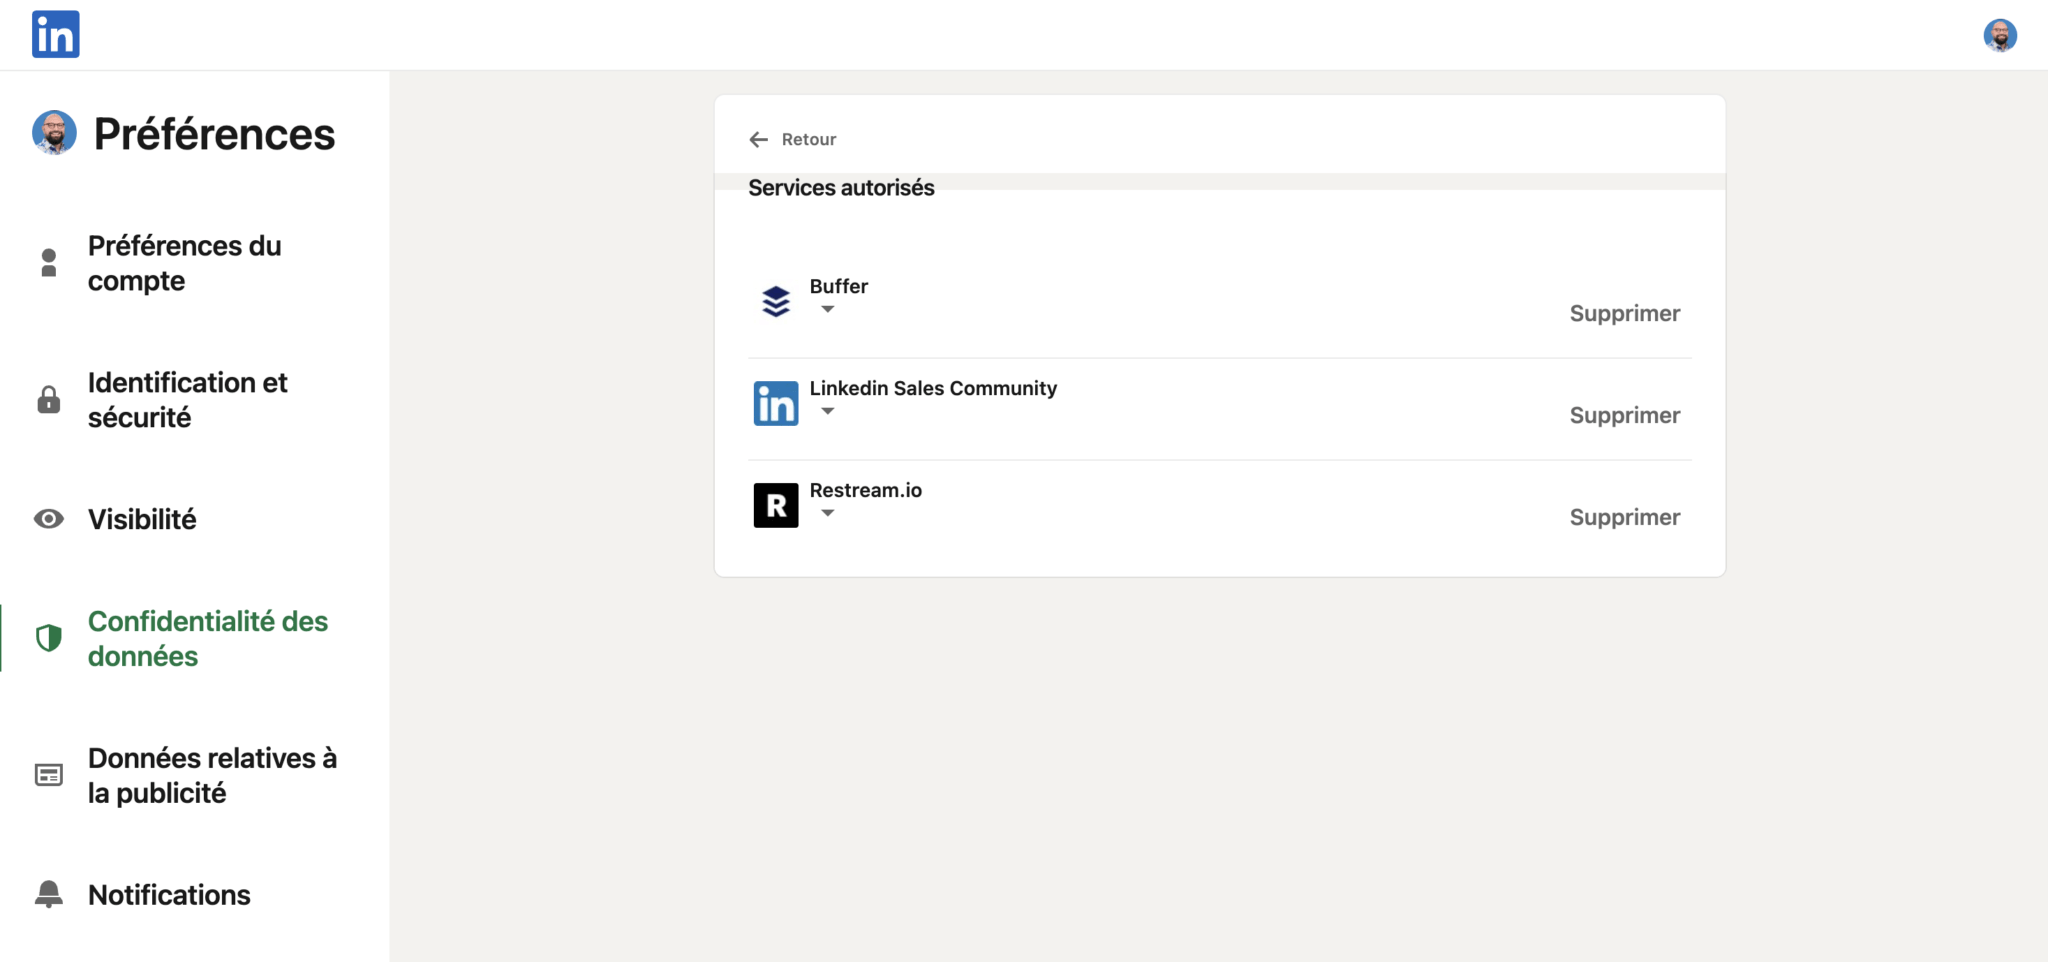The image size is (2048, 962).
Task: Expand the Restream.io details arrow
Action: click(x=828, y=513)
